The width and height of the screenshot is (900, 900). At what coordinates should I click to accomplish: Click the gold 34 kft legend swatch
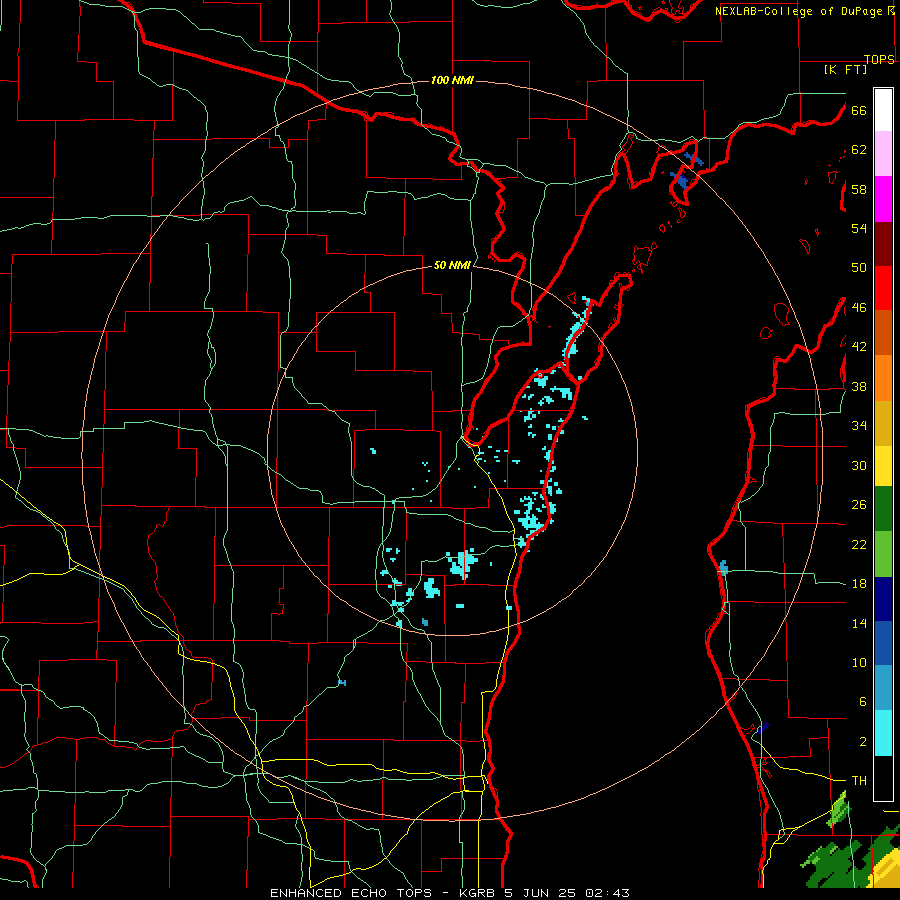point(883,423)
